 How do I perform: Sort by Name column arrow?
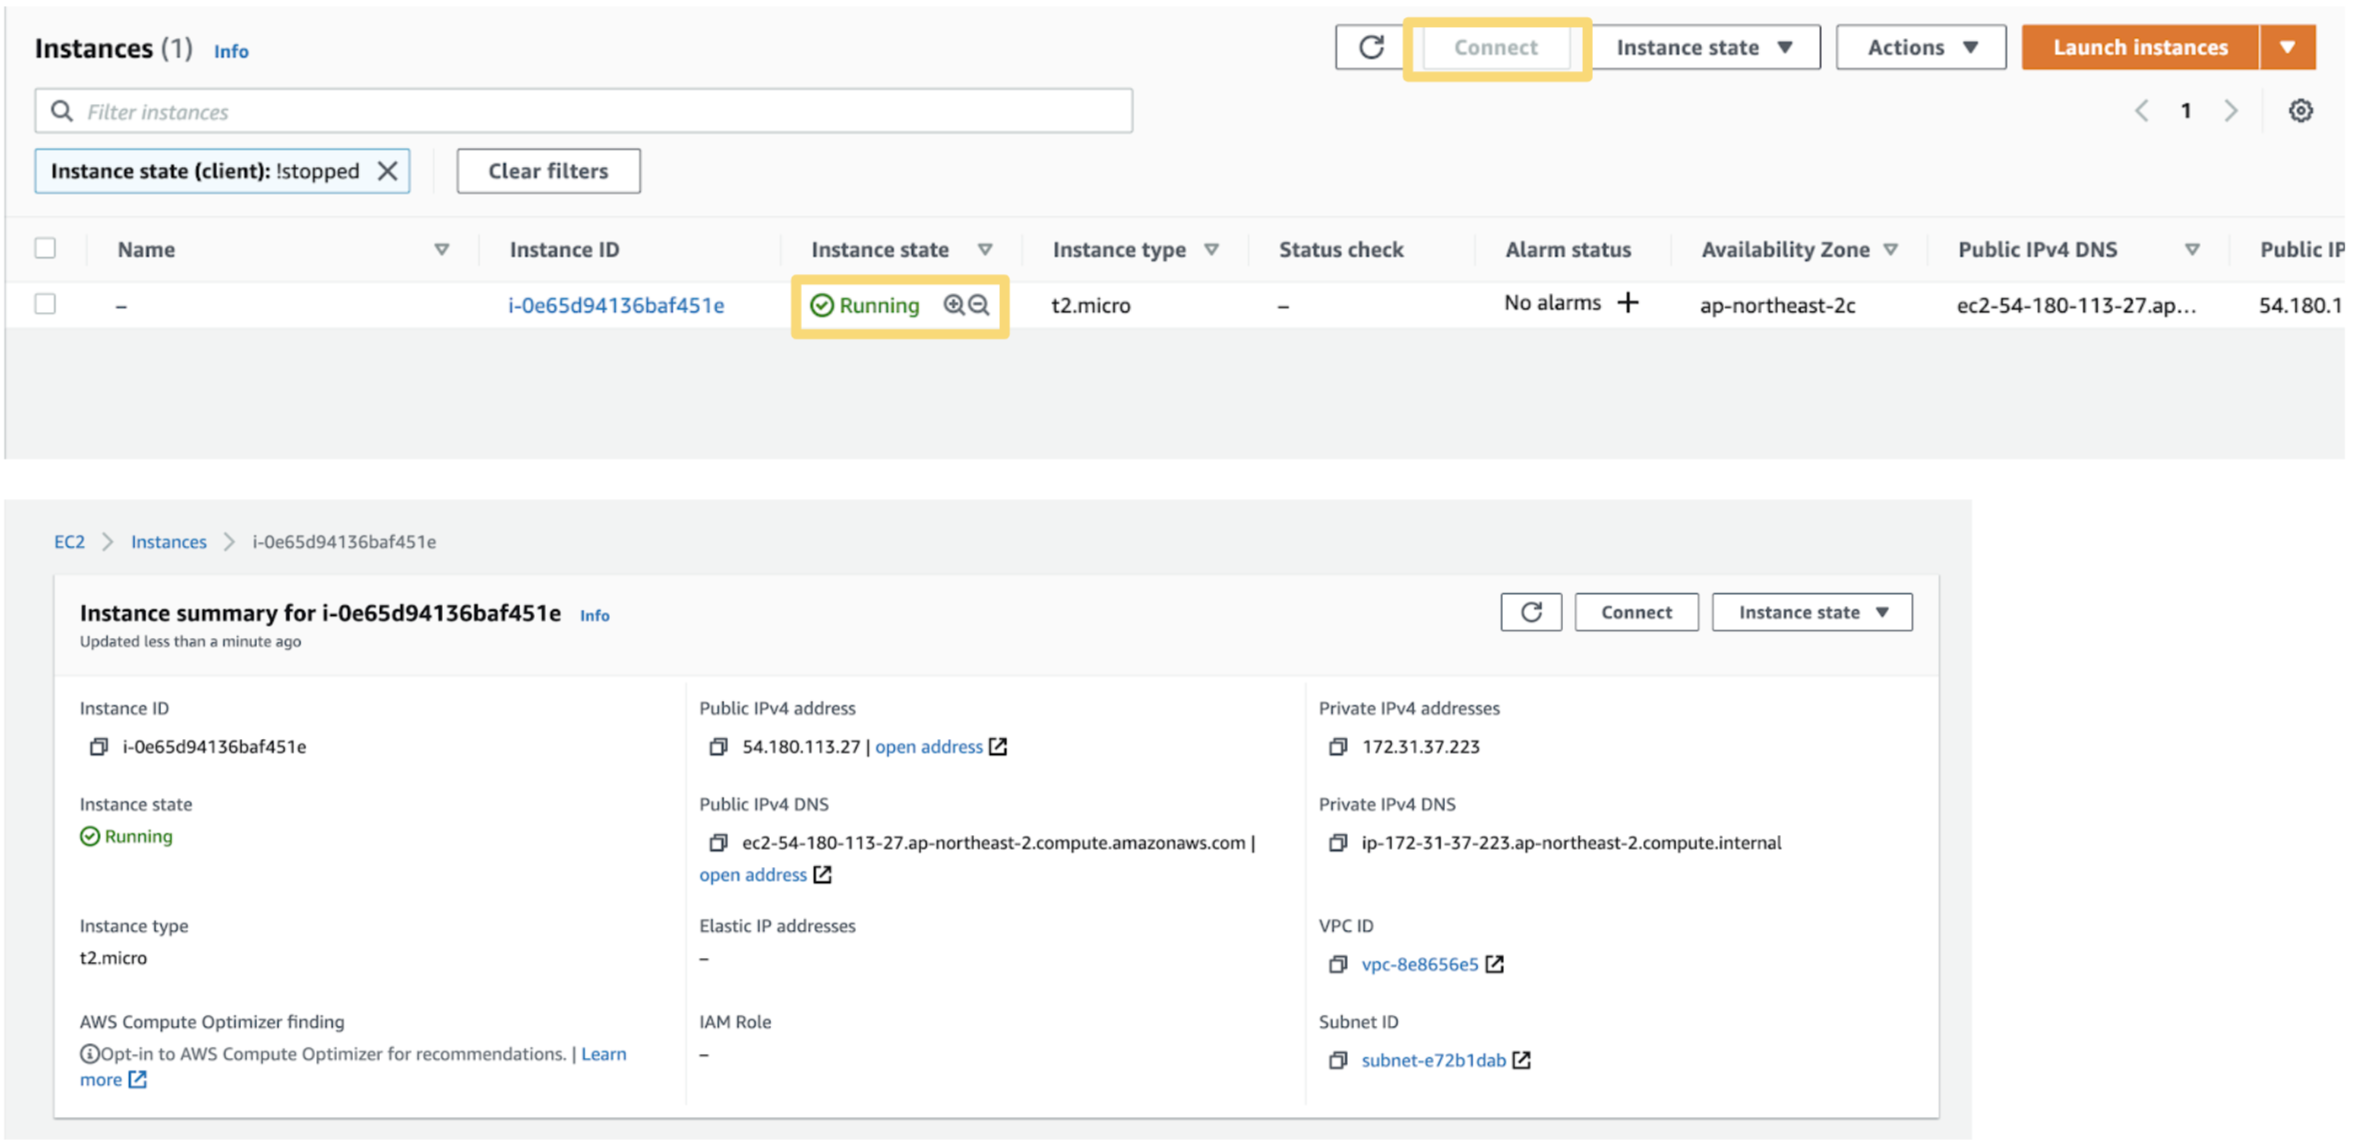(441, 250)
